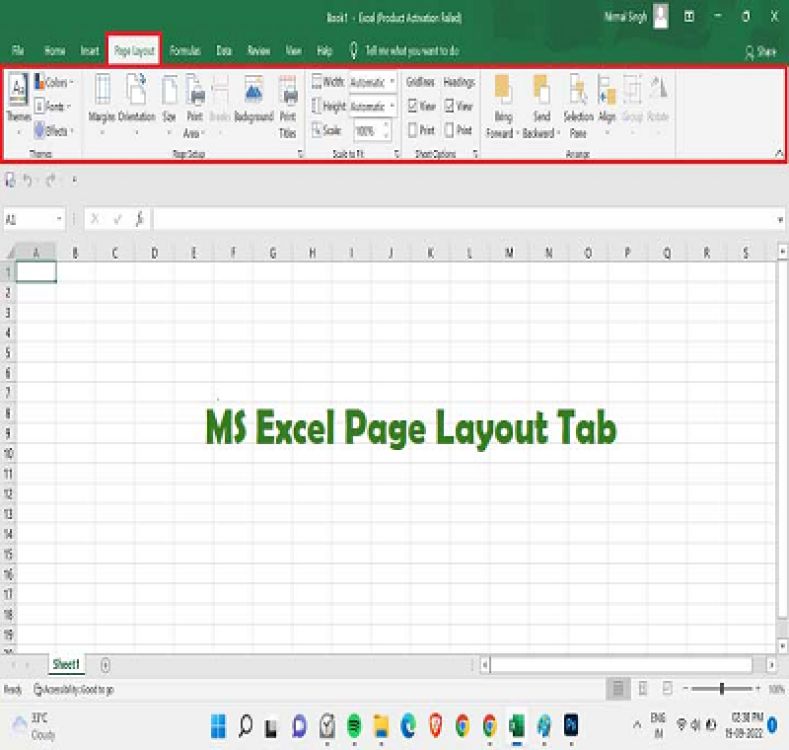Open Scale to Fit dialog launcher
Screen dimensions: 789x750
[397, 154]
